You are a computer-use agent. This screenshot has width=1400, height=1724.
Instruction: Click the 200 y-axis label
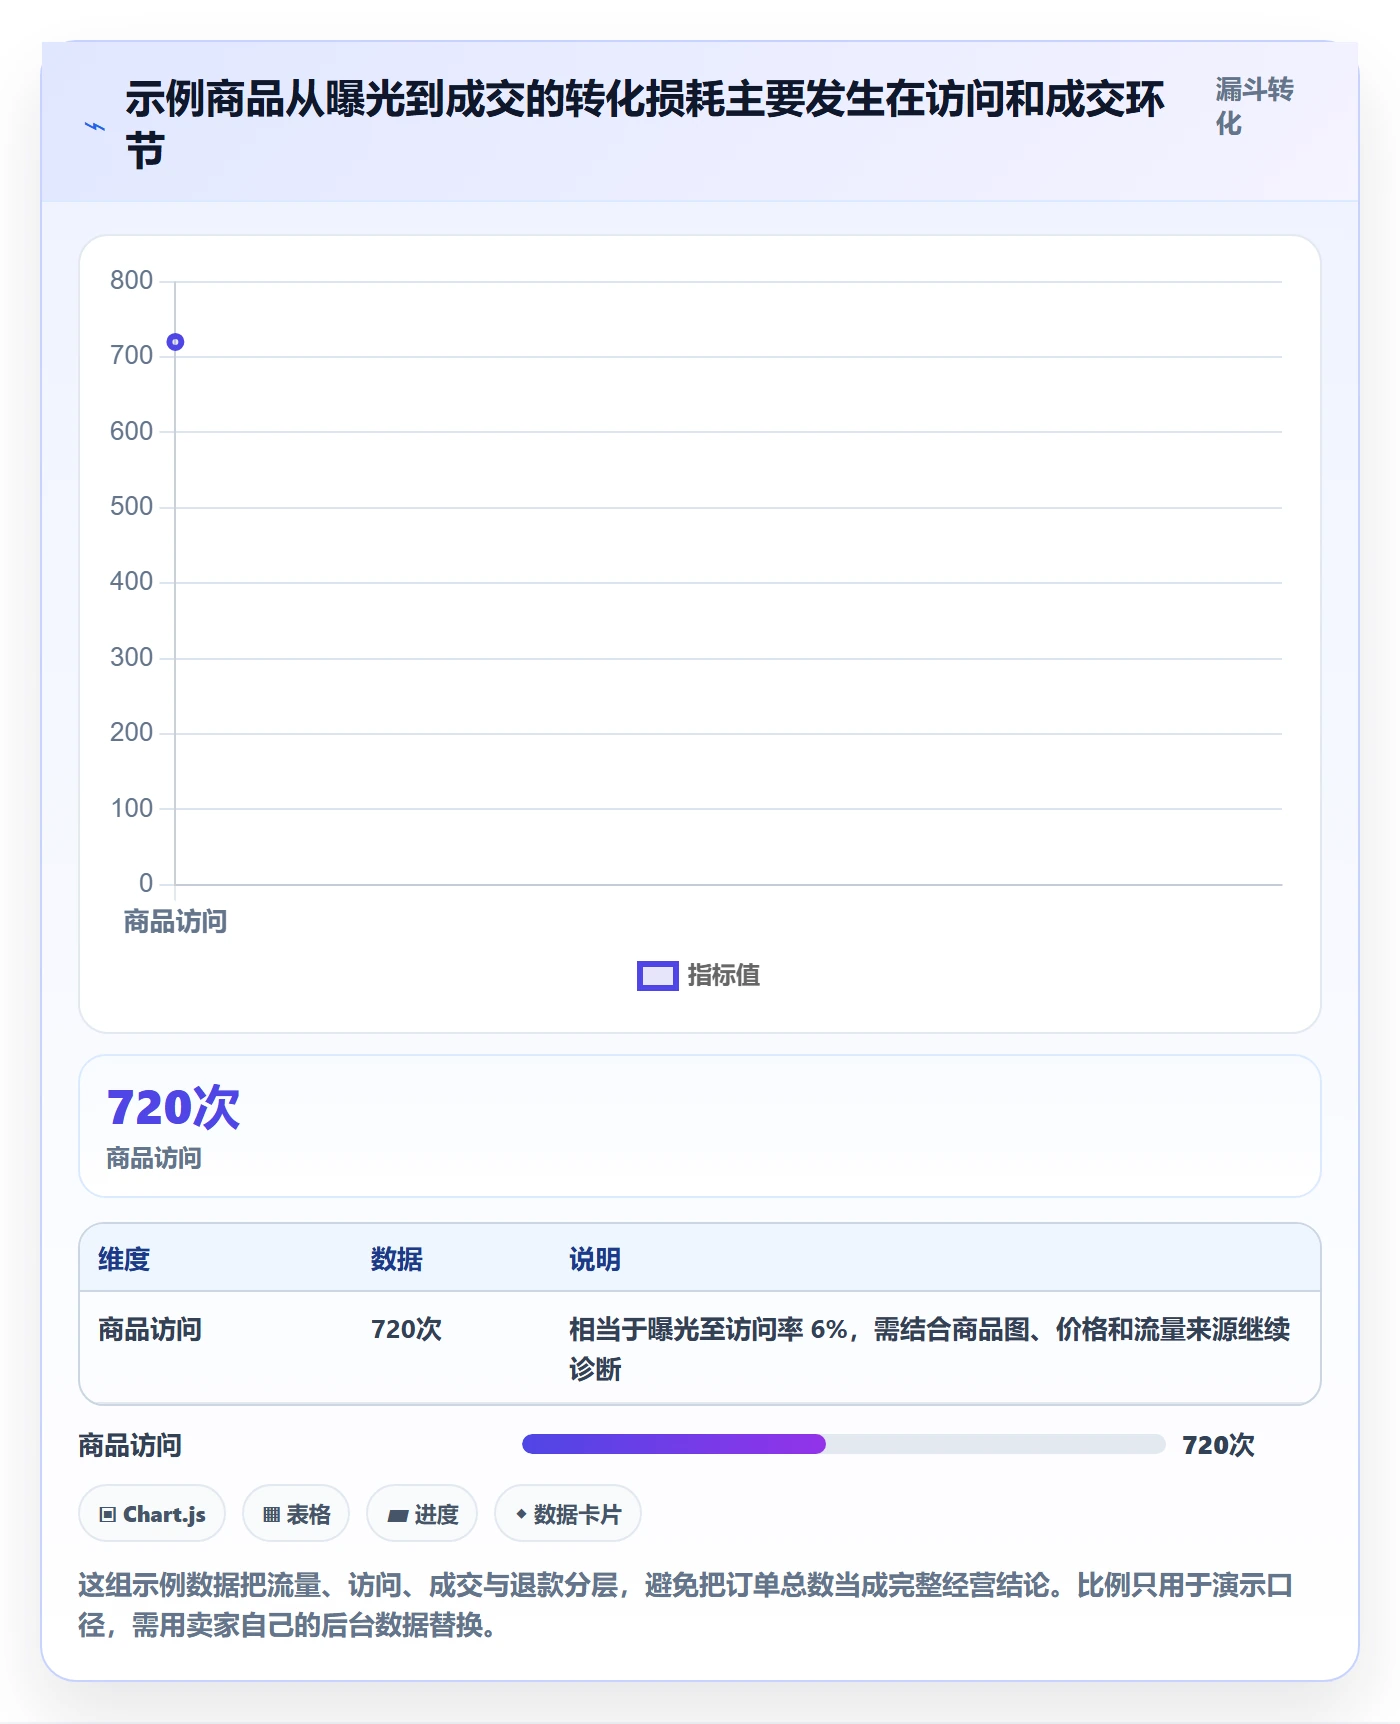coord(131,732)
